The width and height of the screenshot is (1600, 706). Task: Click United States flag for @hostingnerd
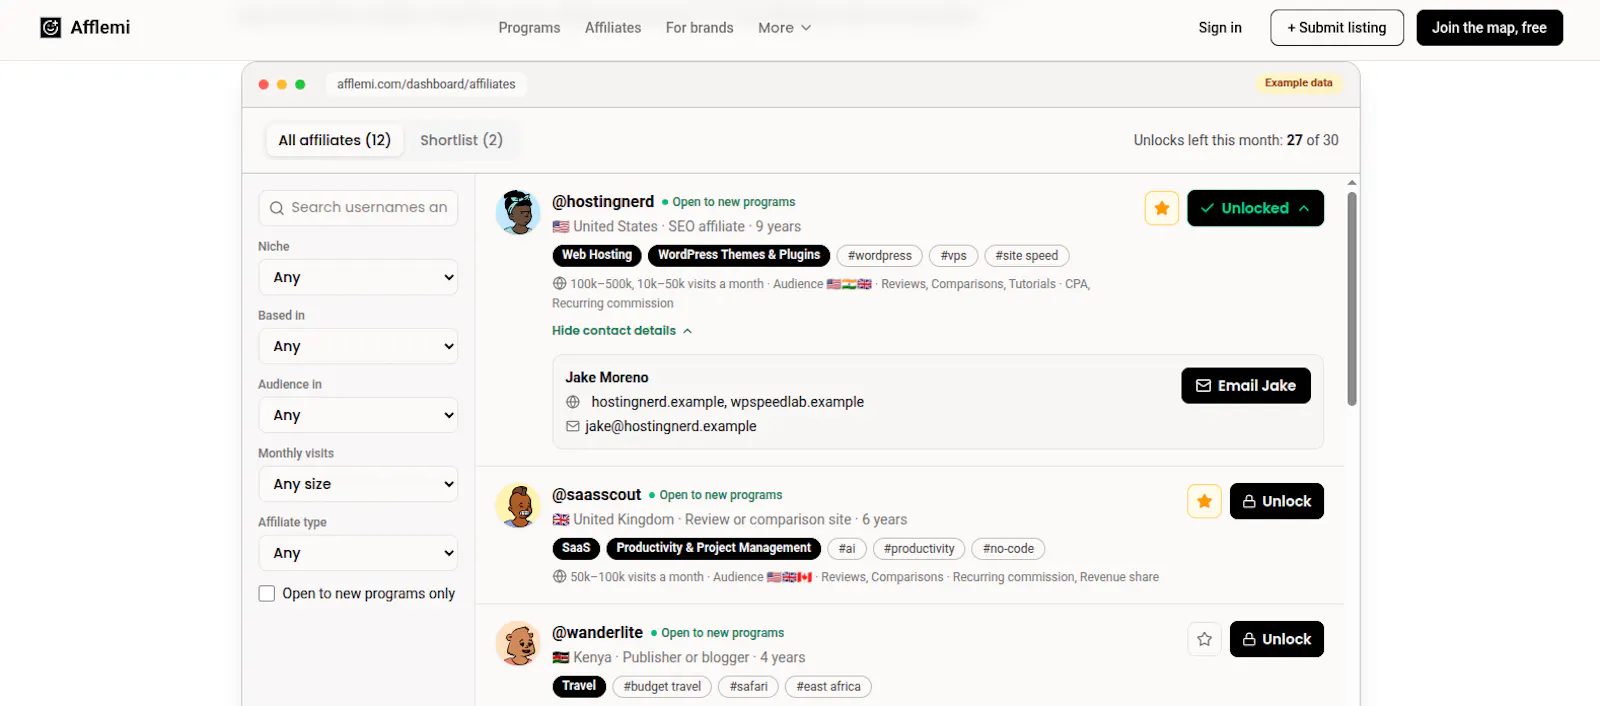pyautogui.click(x=561, y=227)
